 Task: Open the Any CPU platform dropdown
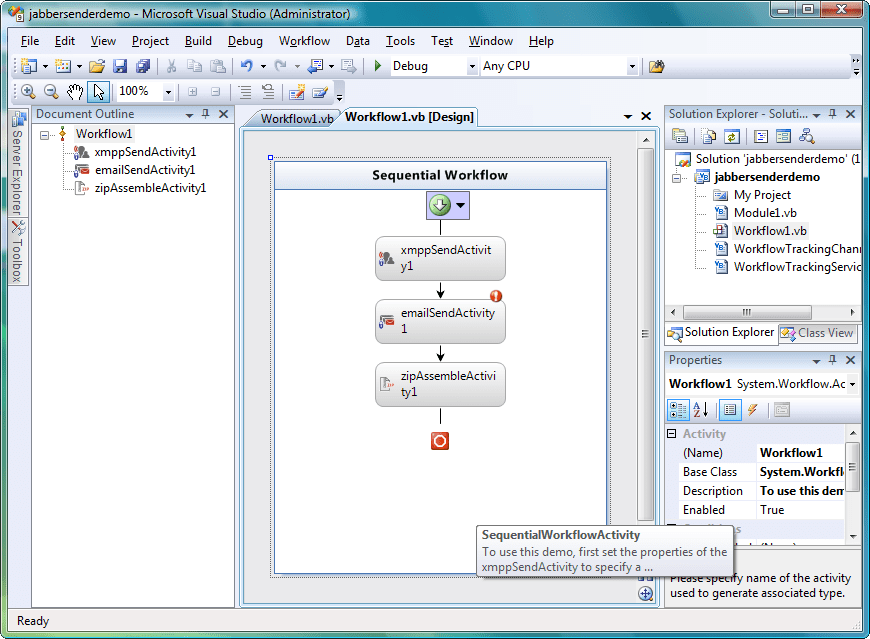632,67
